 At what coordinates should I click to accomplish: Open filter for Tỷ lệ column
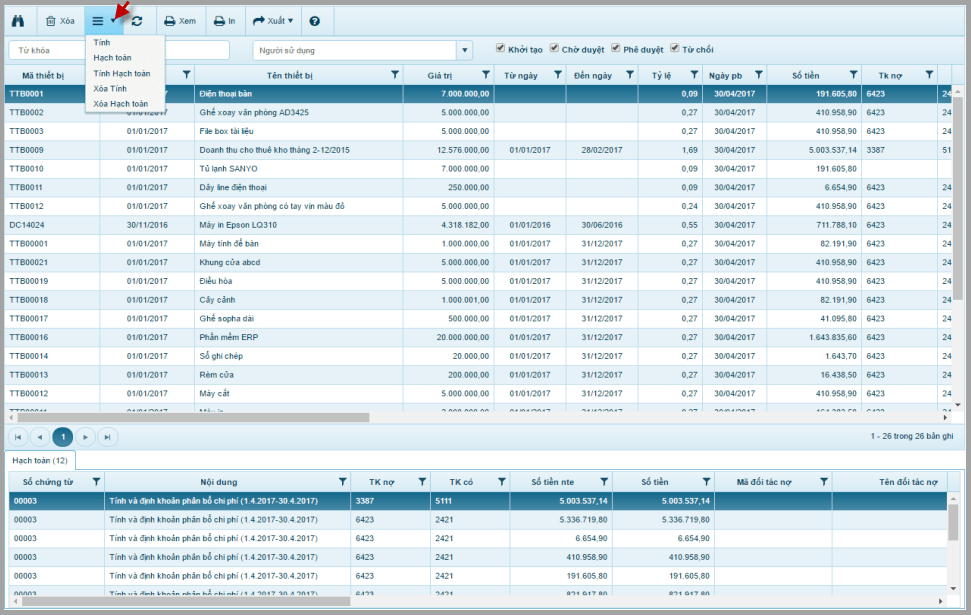[x=694, y=75]
